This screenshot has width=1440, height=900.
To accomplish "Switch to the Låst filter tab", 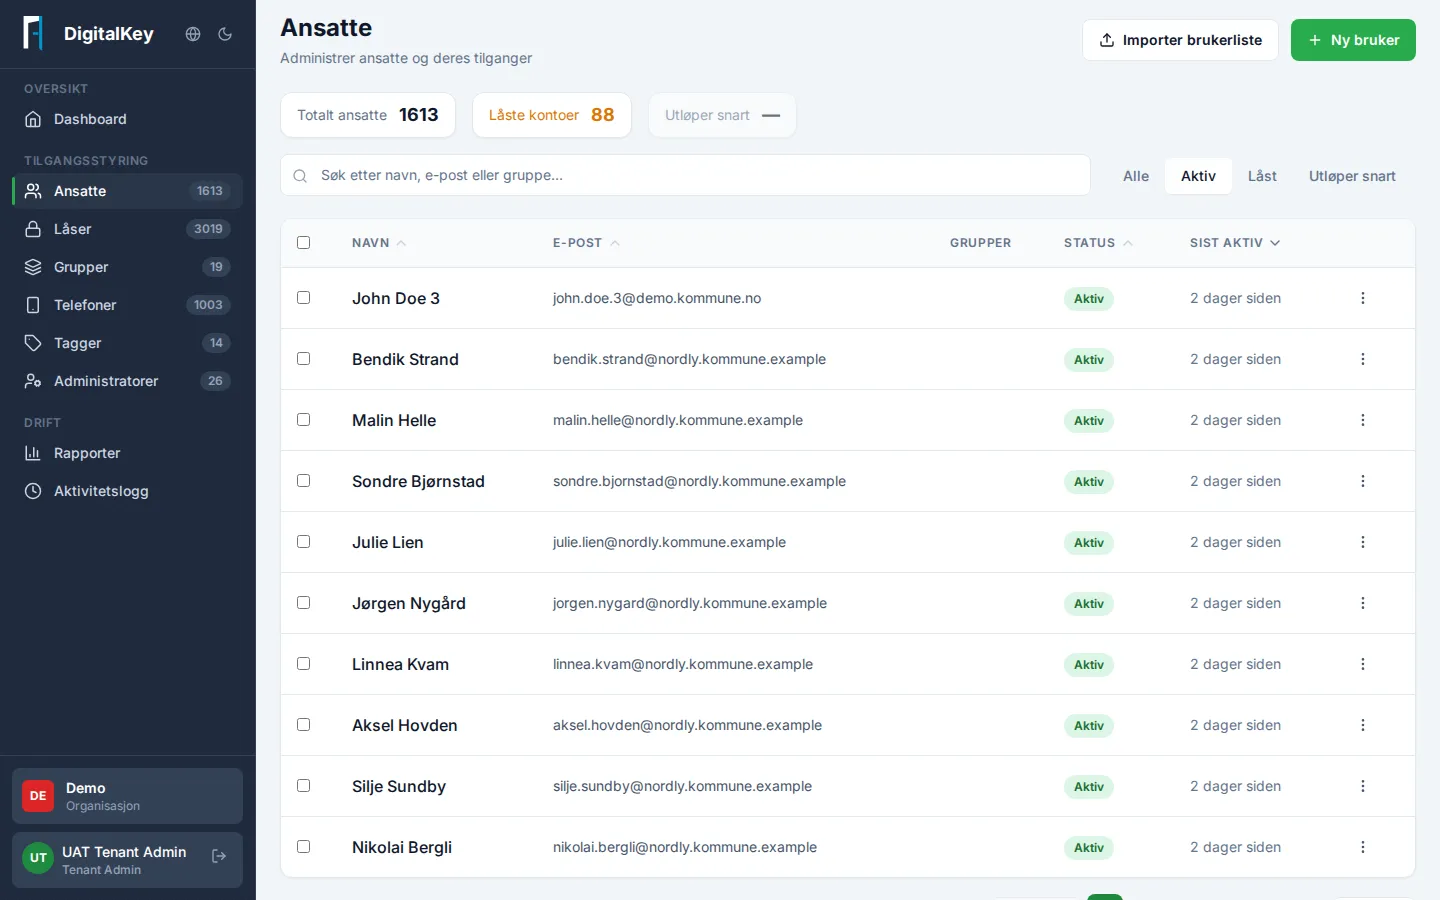I will tap(1262, 176).
